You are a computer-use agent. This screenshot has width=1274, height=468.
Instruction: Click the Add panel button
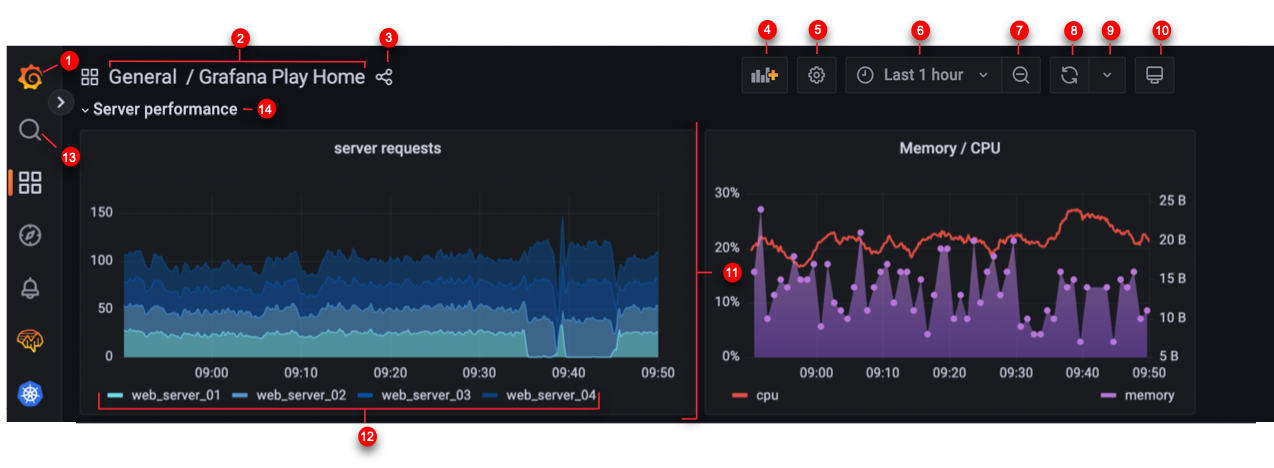click(x=765, y=75)
